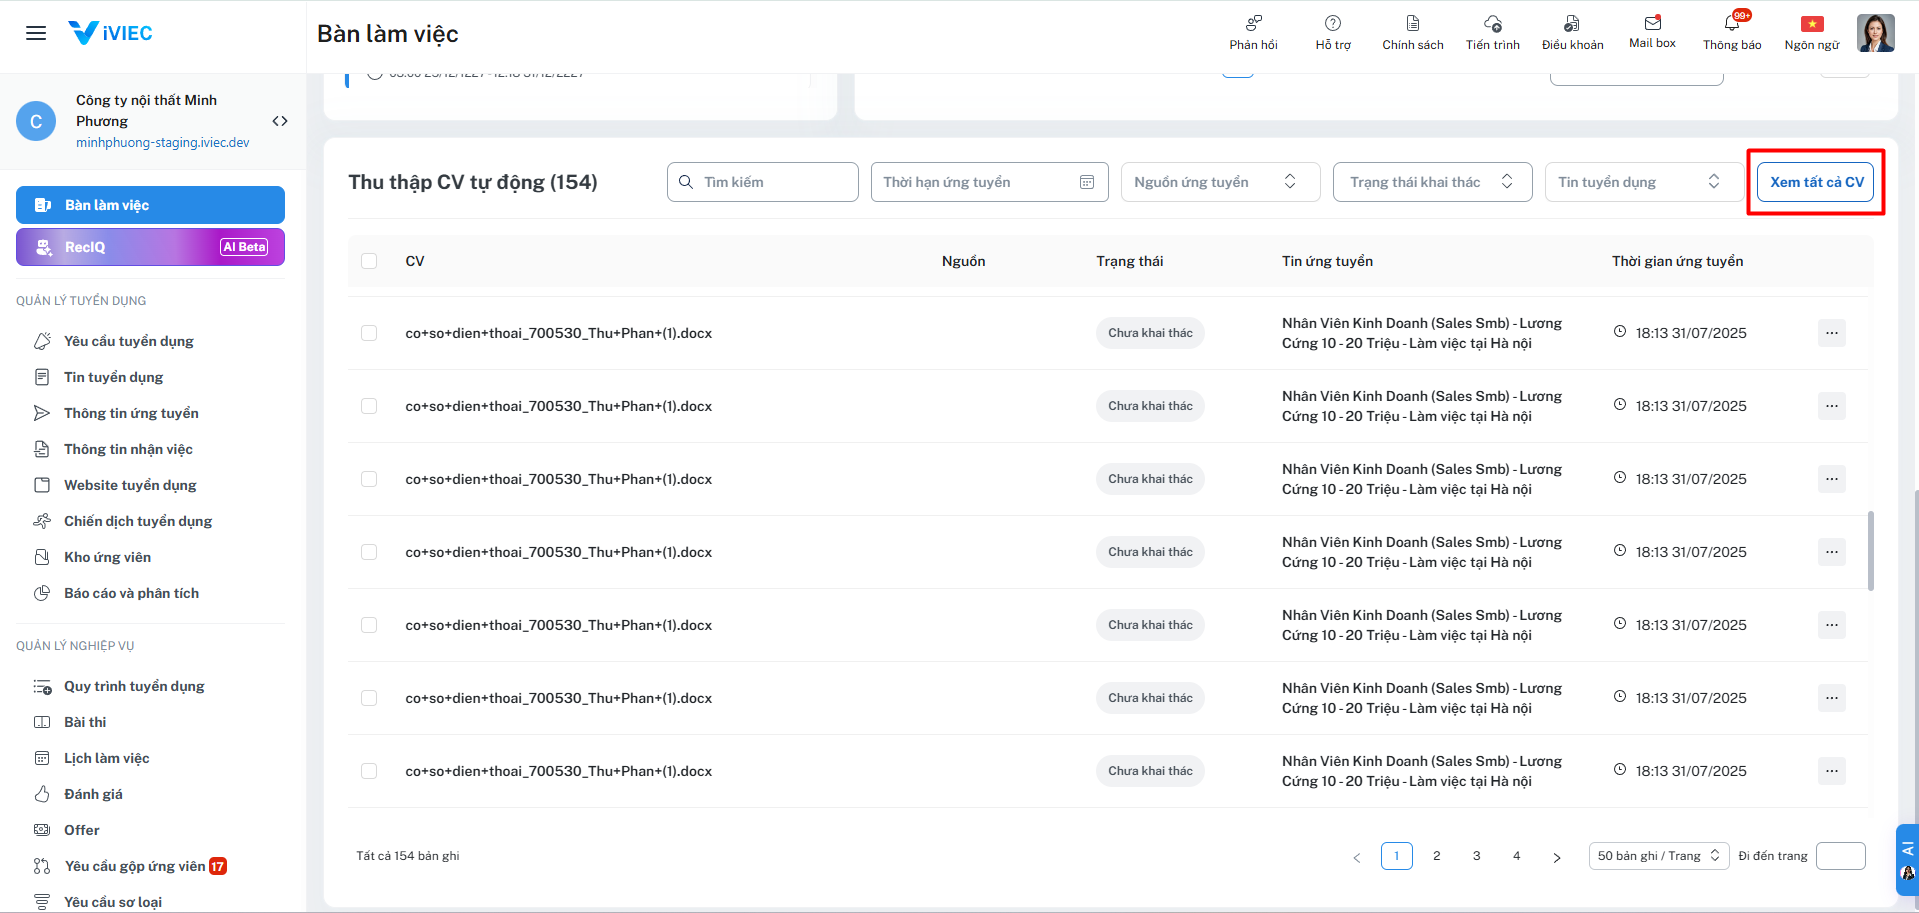
Task: Toggle the select-all CV checkbox in header
Action: coord(369,261)
